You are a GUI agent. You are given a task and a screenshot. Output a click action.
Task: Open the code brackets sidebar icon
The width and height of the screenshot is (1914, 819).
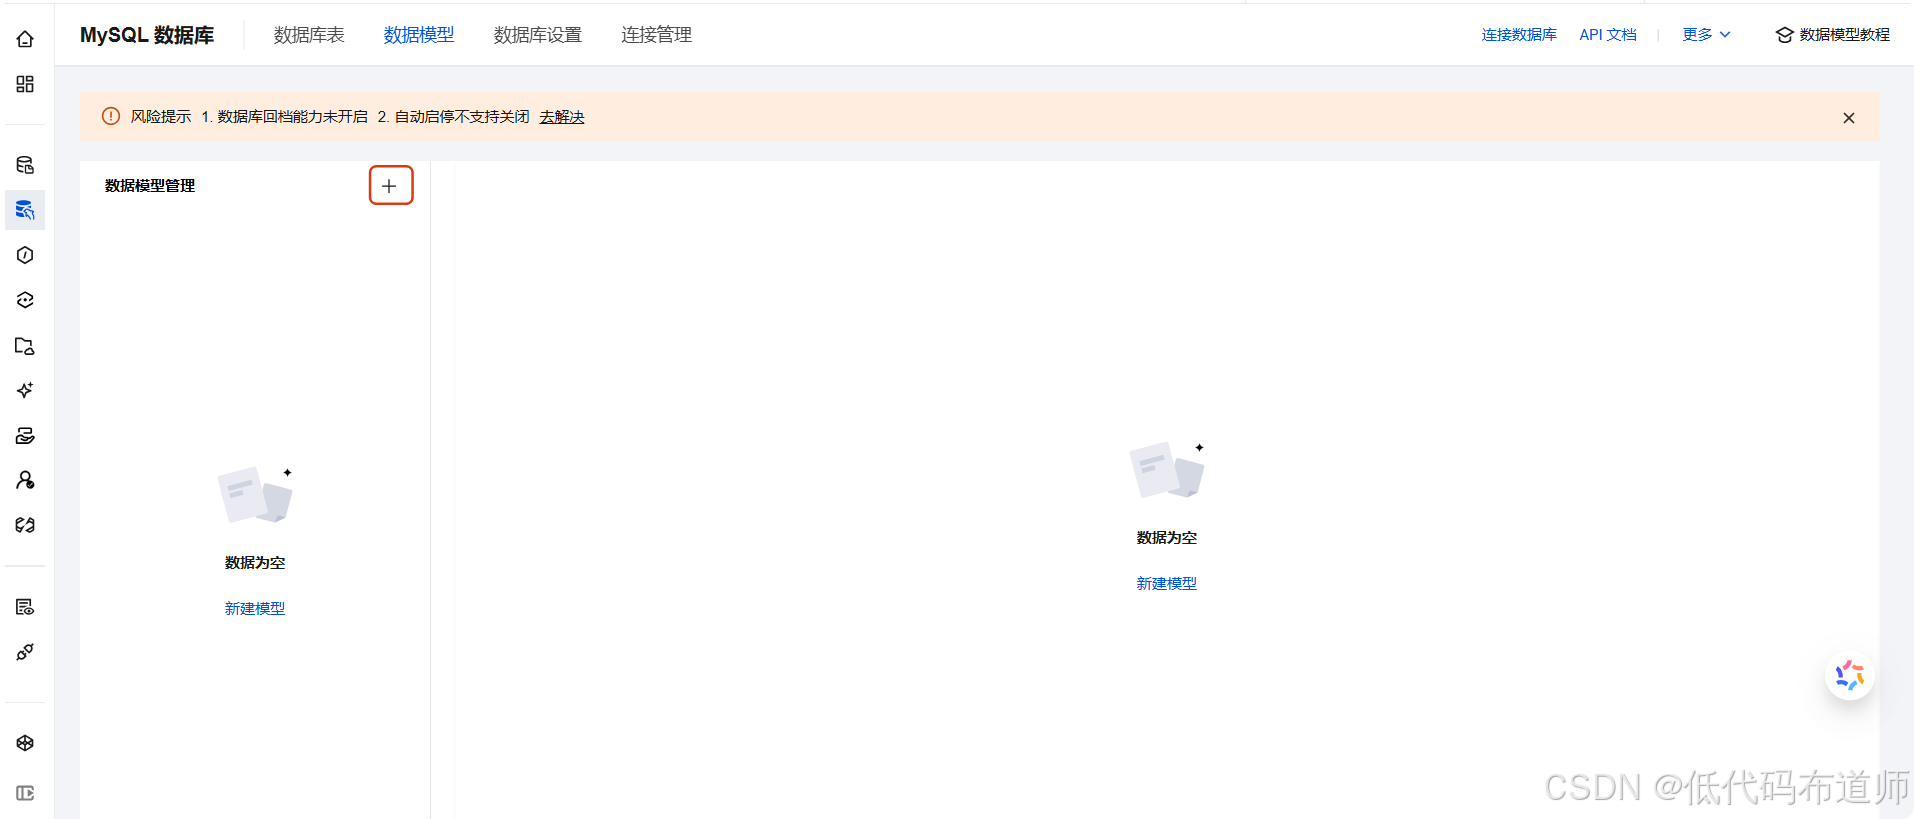tap(25, 525)
